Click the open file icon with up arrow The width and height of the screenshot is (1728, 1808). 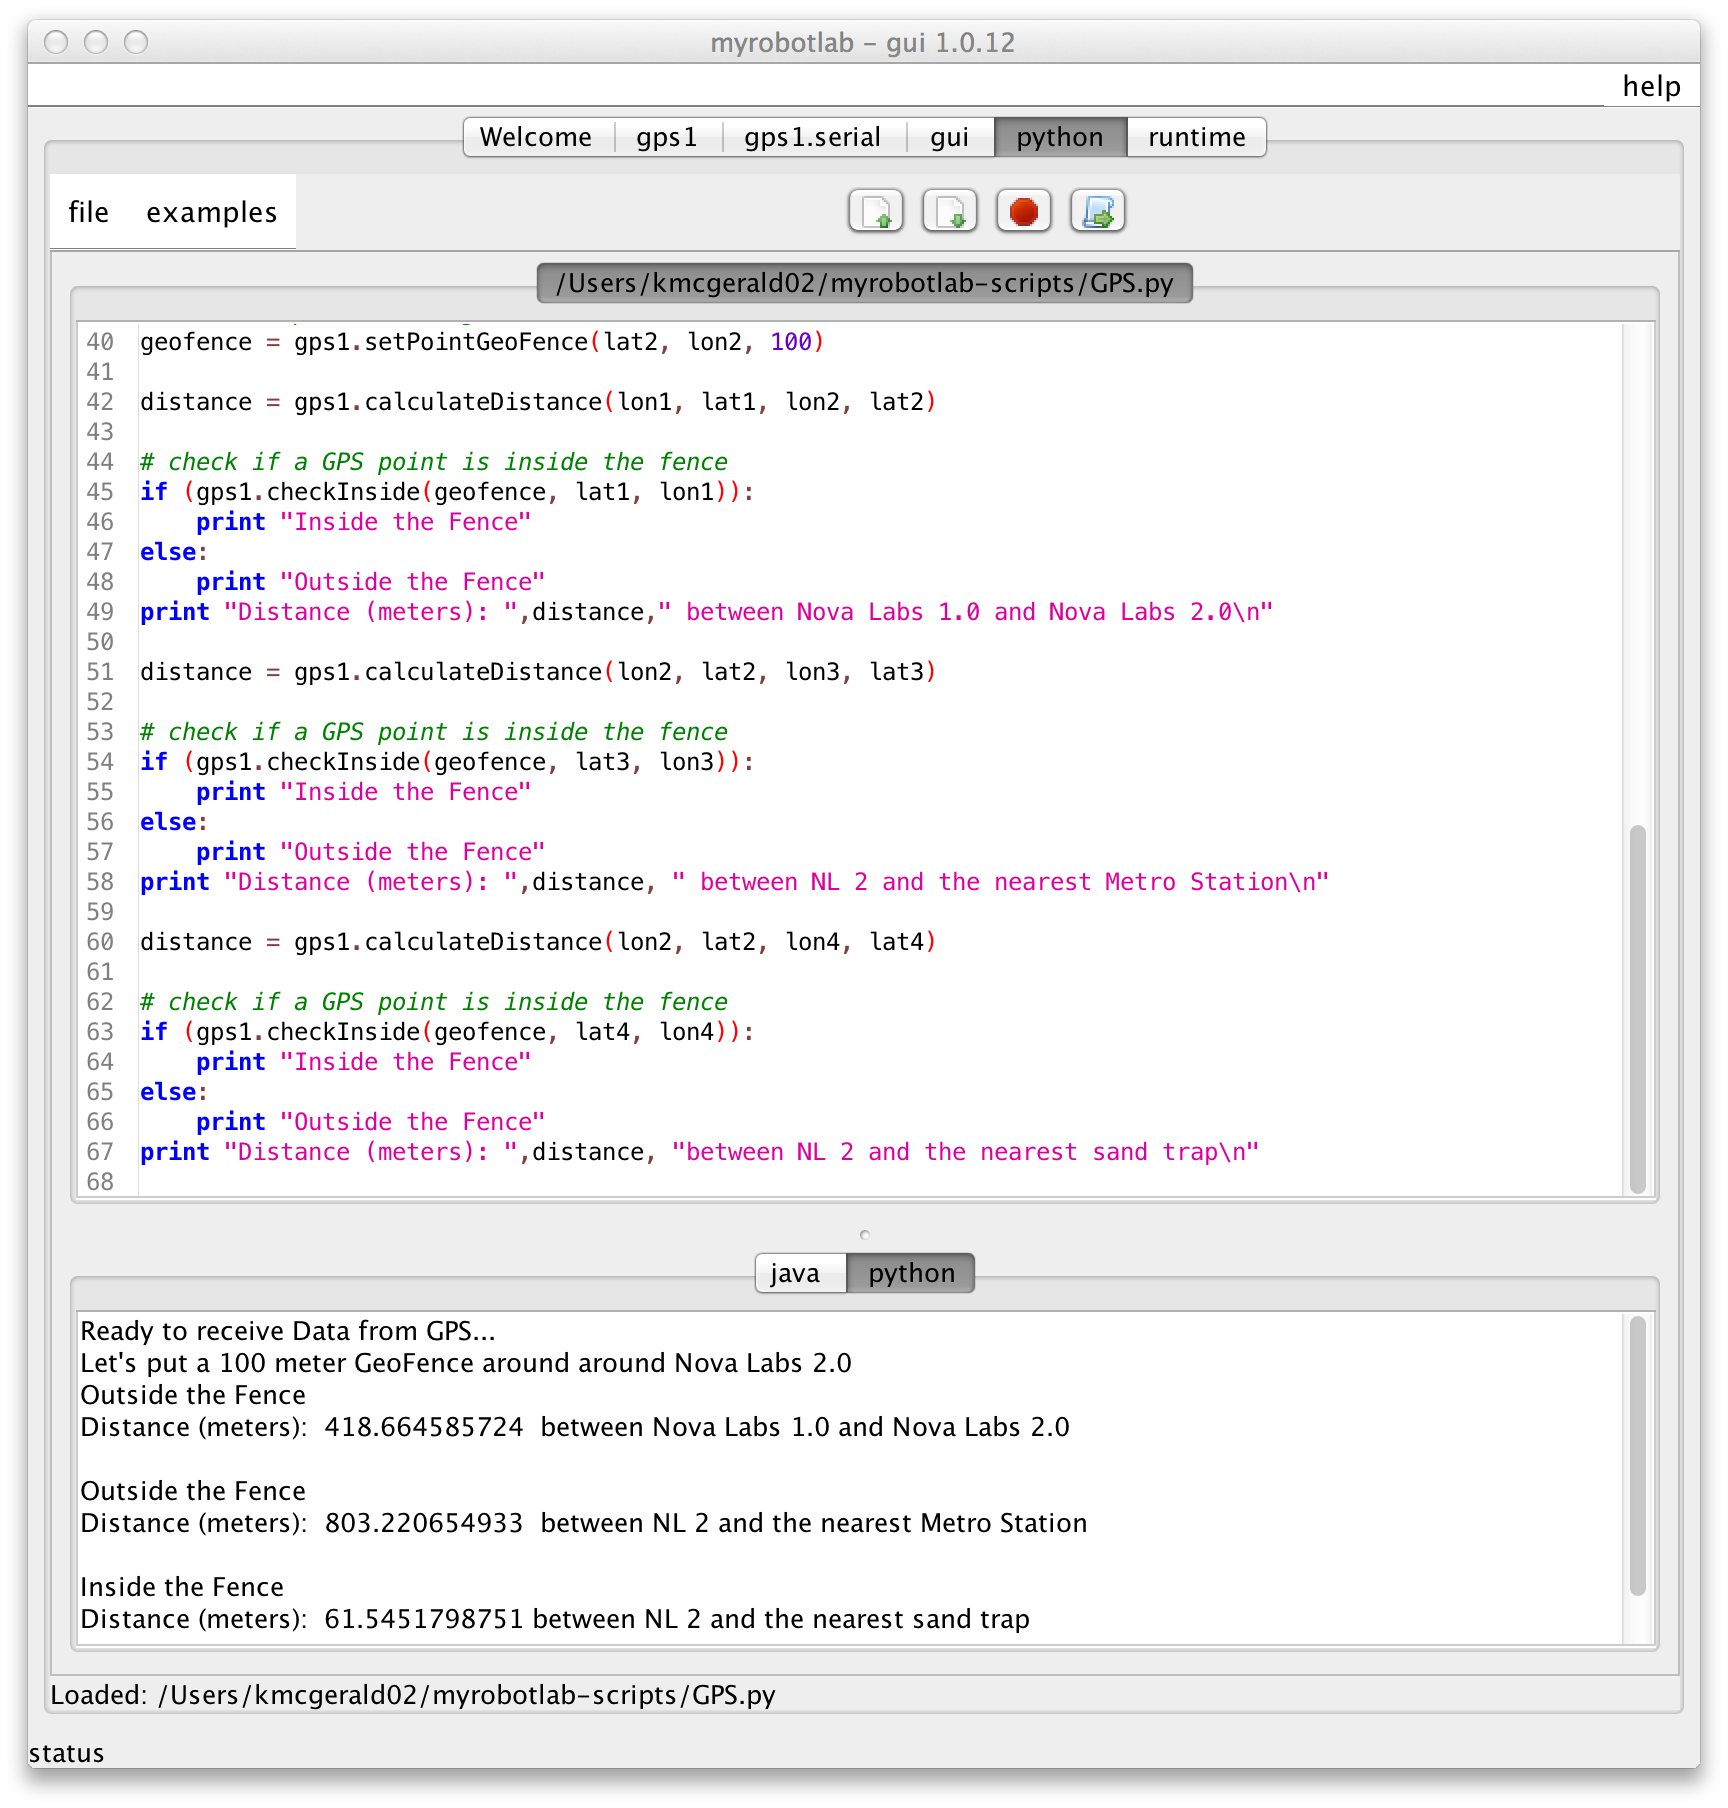click(876, 211)
